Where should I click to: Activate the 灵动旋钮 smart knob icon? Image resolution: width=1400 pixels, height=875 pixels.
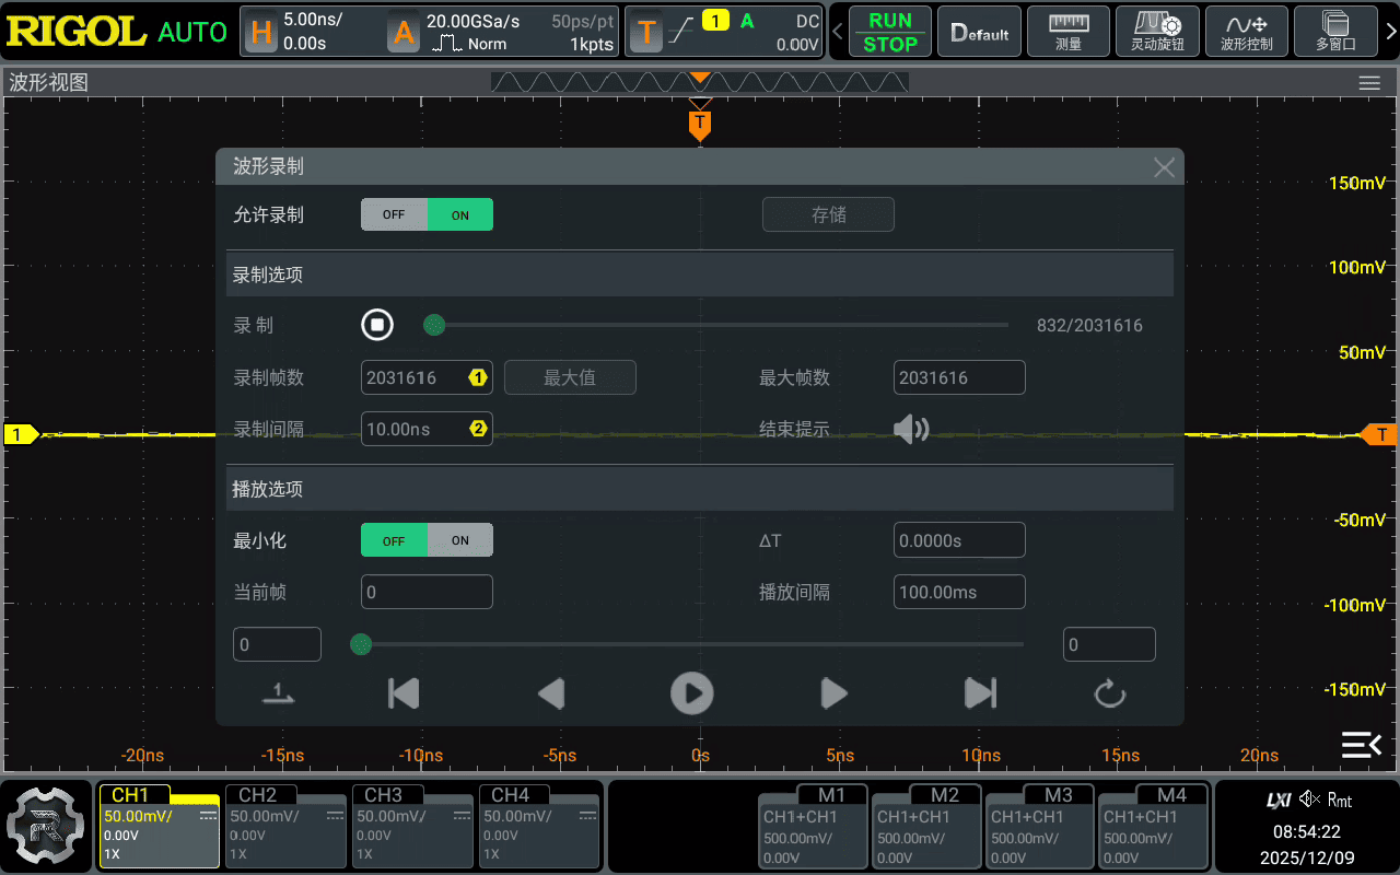coord(1157,31)
